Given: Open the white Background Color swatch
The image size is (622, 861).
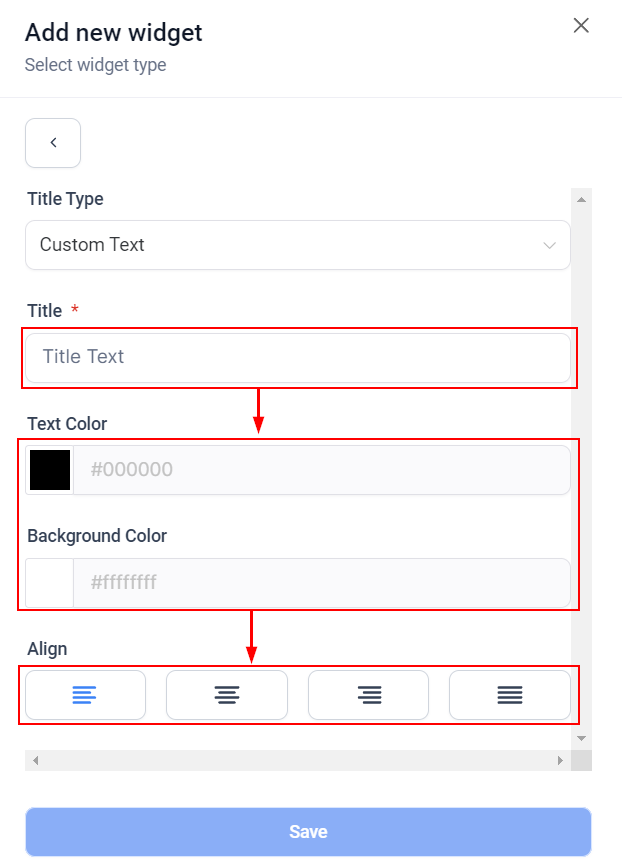Looking at the screenshot, I should coord(50,582).
